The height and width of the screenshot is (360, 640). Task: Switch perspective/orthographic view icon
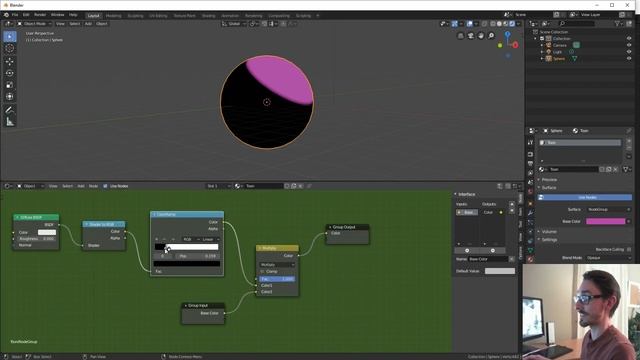(460, 36)
